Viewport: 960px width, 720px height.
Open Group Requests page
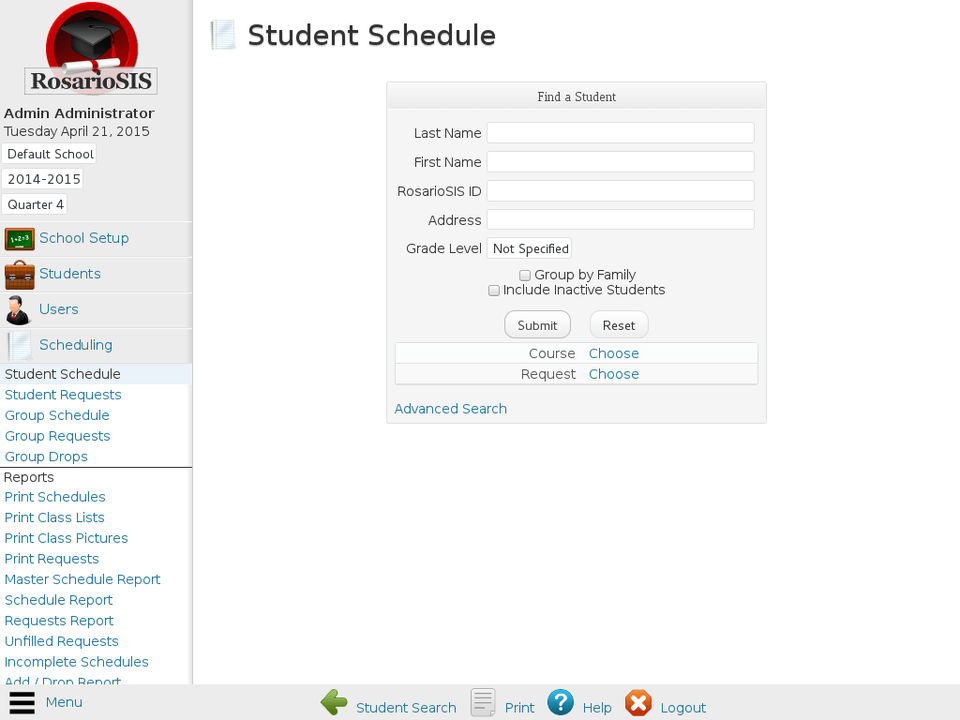click(58, 436)
